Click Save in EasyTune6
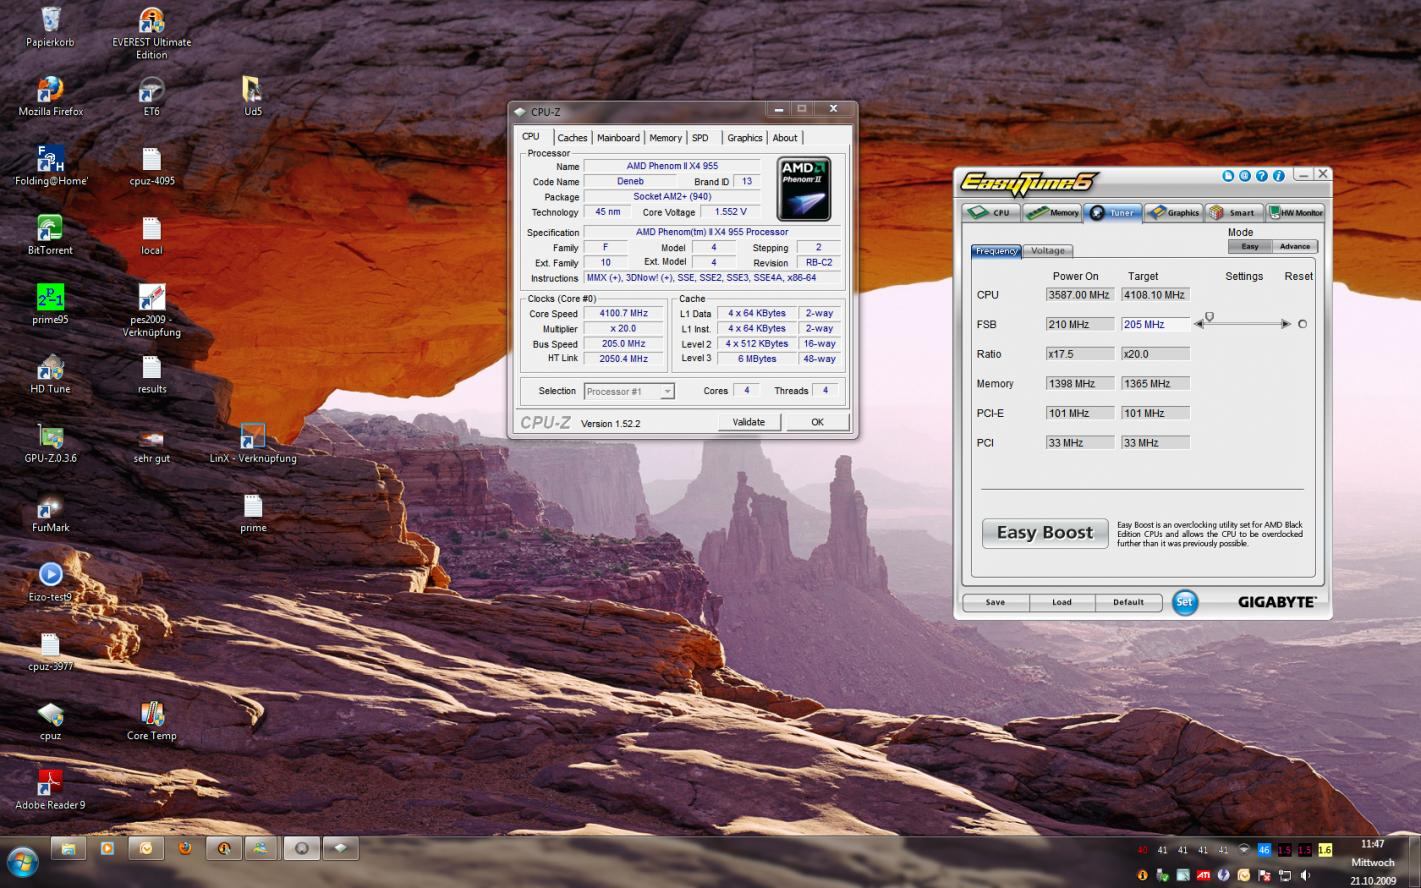The width and height of the screenshot is (1421, 888). pos(995,602)
